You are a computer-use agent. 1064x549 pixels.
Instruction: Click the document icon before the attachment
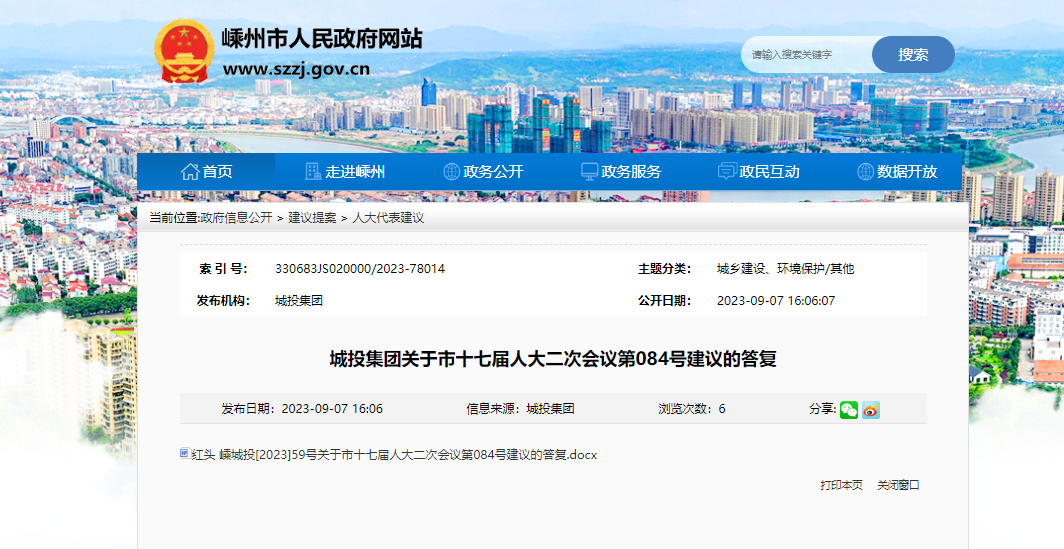pyautogui.click(x=184, y=454)
